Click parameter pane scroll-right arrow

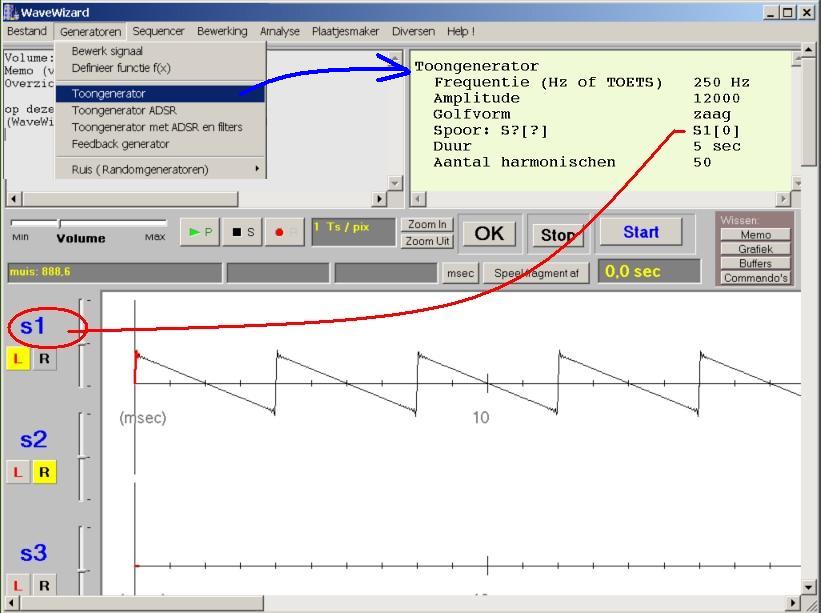click(783, 199)
